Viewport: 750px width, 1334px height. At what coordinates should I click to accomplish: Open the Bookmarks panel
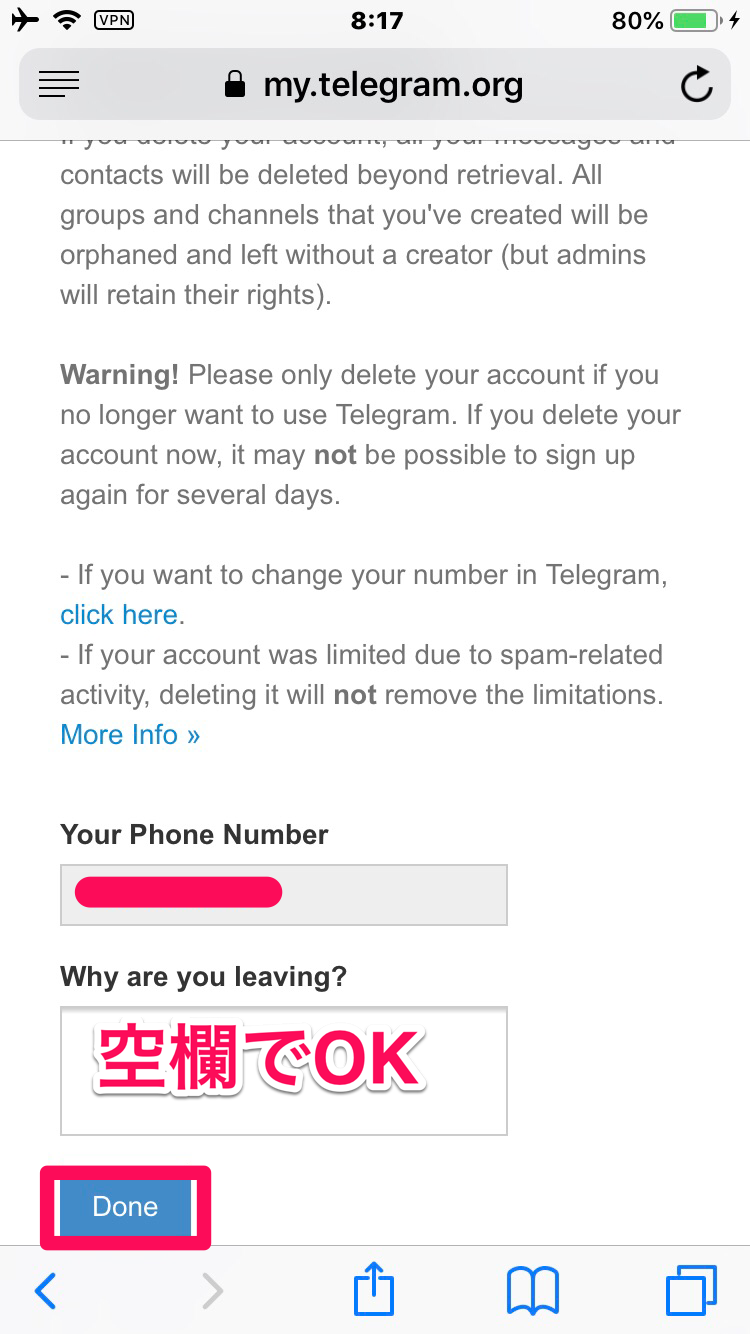click(532, 1290)
